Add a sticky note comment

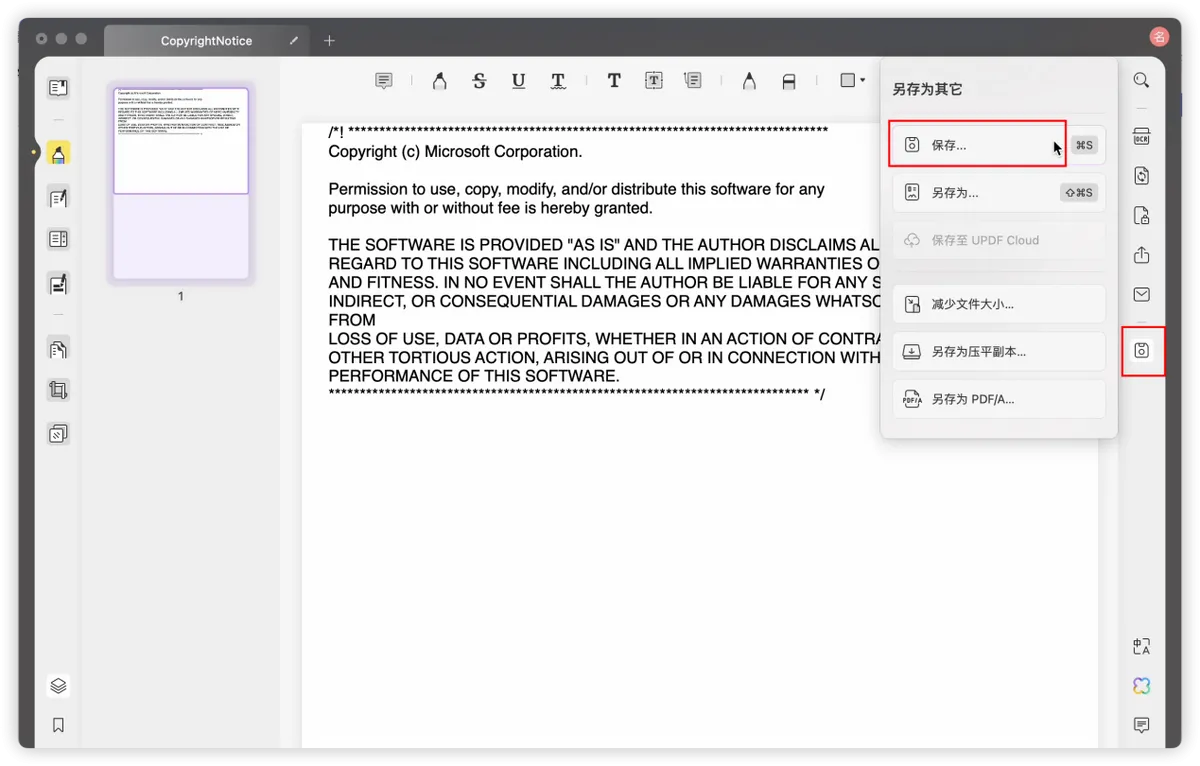384,81
